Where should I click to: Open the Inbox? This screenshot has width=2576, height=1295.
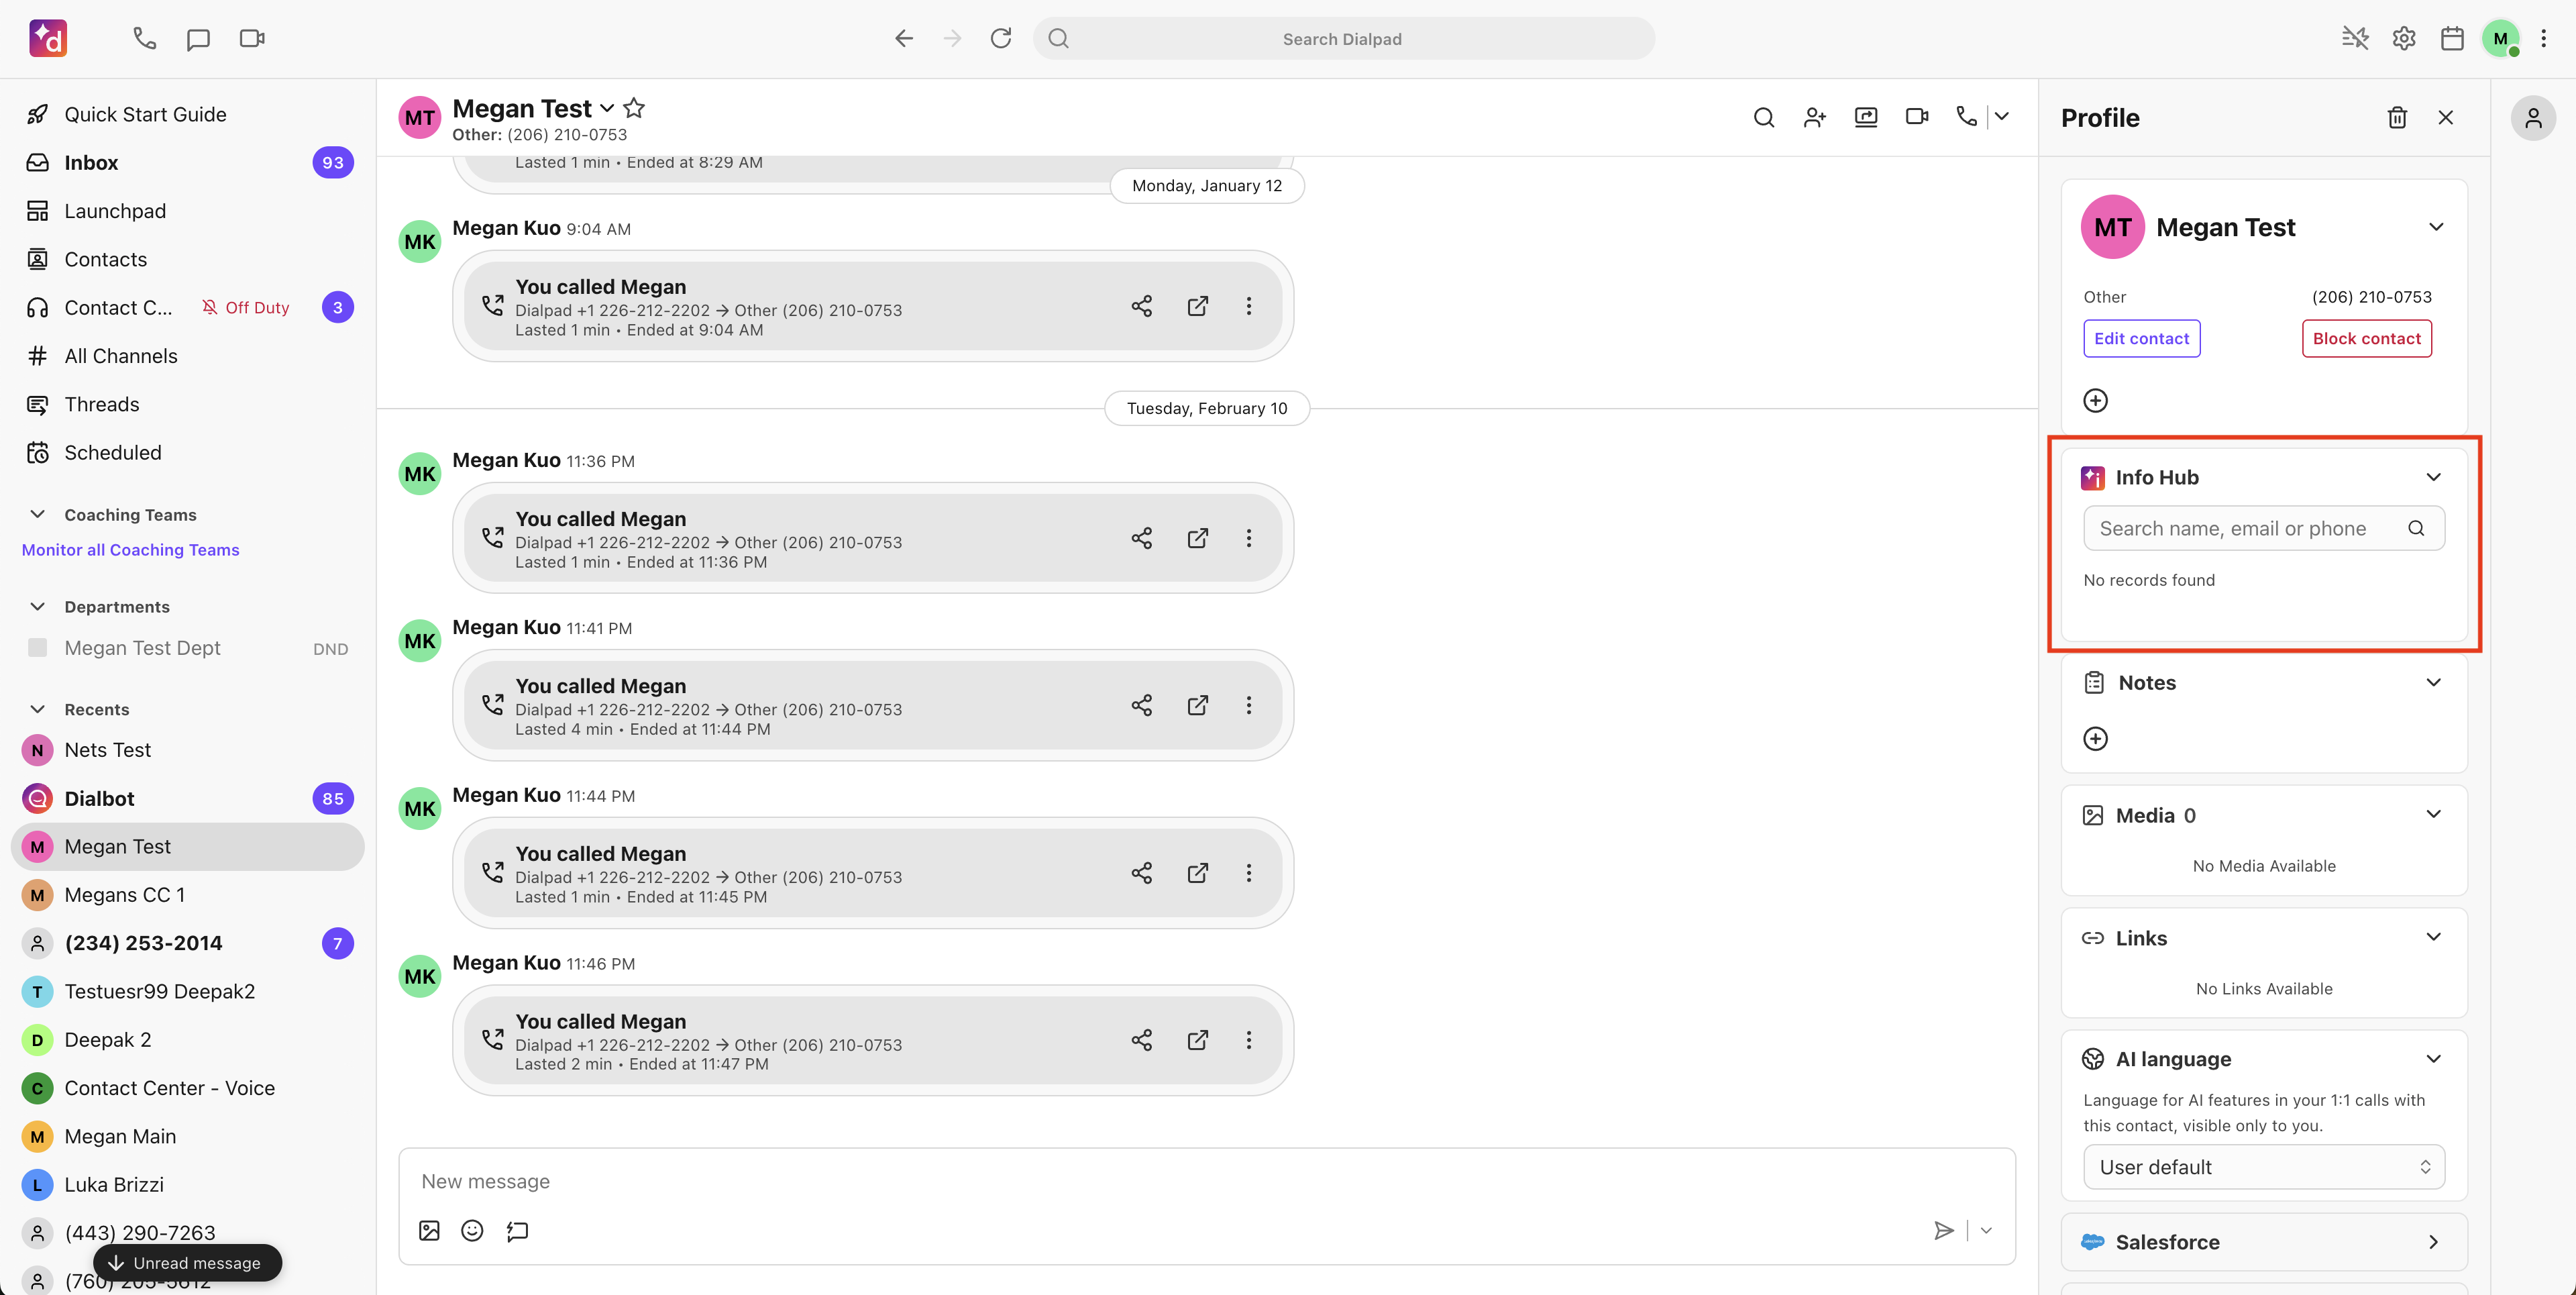click(188, 162)
